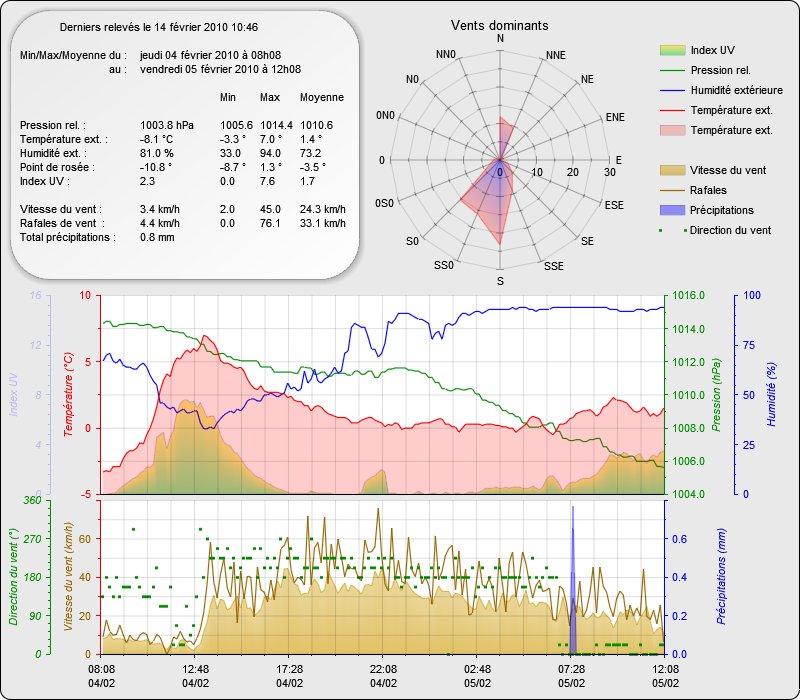Click the Moyenne column header in table
This screenshot has height=700, width=800.
pos(322,97)
